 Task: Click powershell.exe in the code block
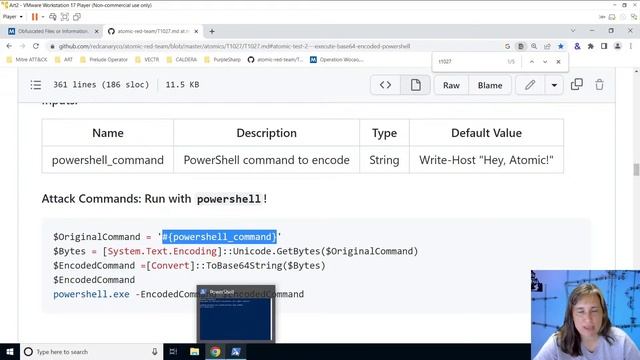coord(91,294)
